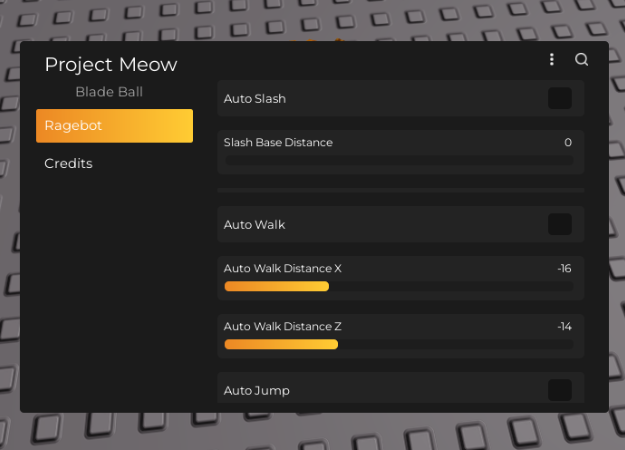Image resolution: width=625 pixels, height=450 pixels.
Task: Click the unfilled part of the Distance X slider
Action: click(450, 286)
